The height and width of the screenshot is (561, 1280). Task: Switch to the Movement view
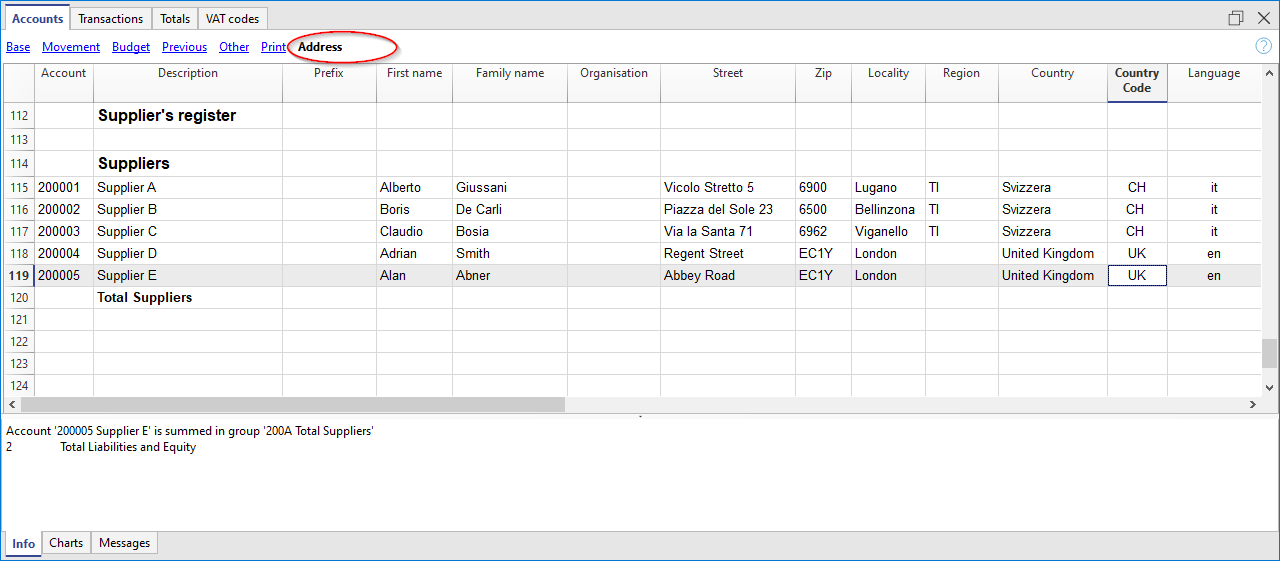(71, 47)
